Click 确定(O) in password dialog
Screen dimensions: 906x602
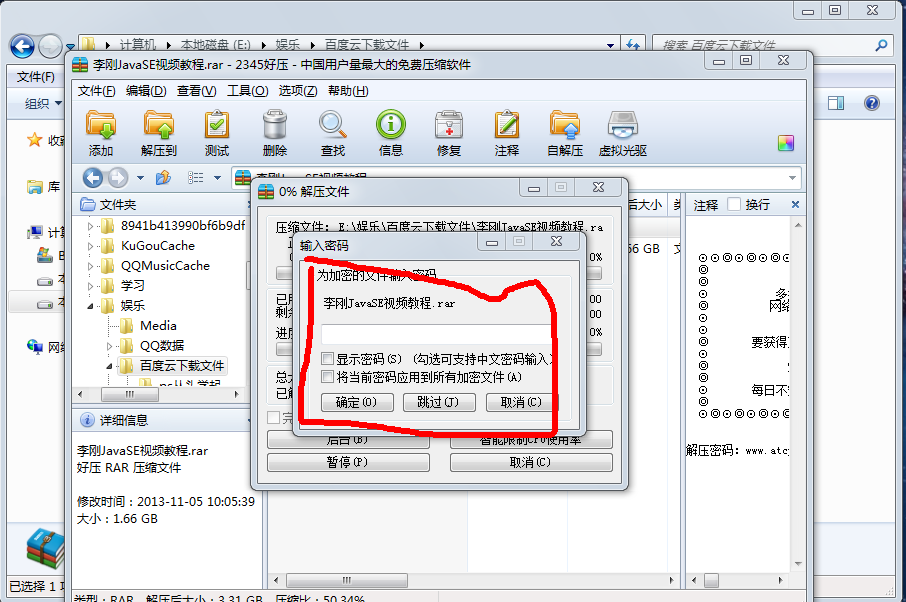pos(357,402)
